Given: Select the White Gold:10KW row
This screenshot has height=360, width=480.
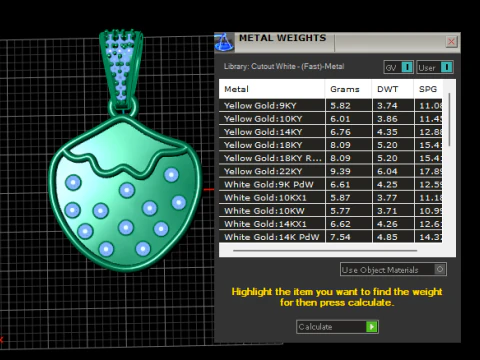Looking at the screenshot, I should coord(331,211).
